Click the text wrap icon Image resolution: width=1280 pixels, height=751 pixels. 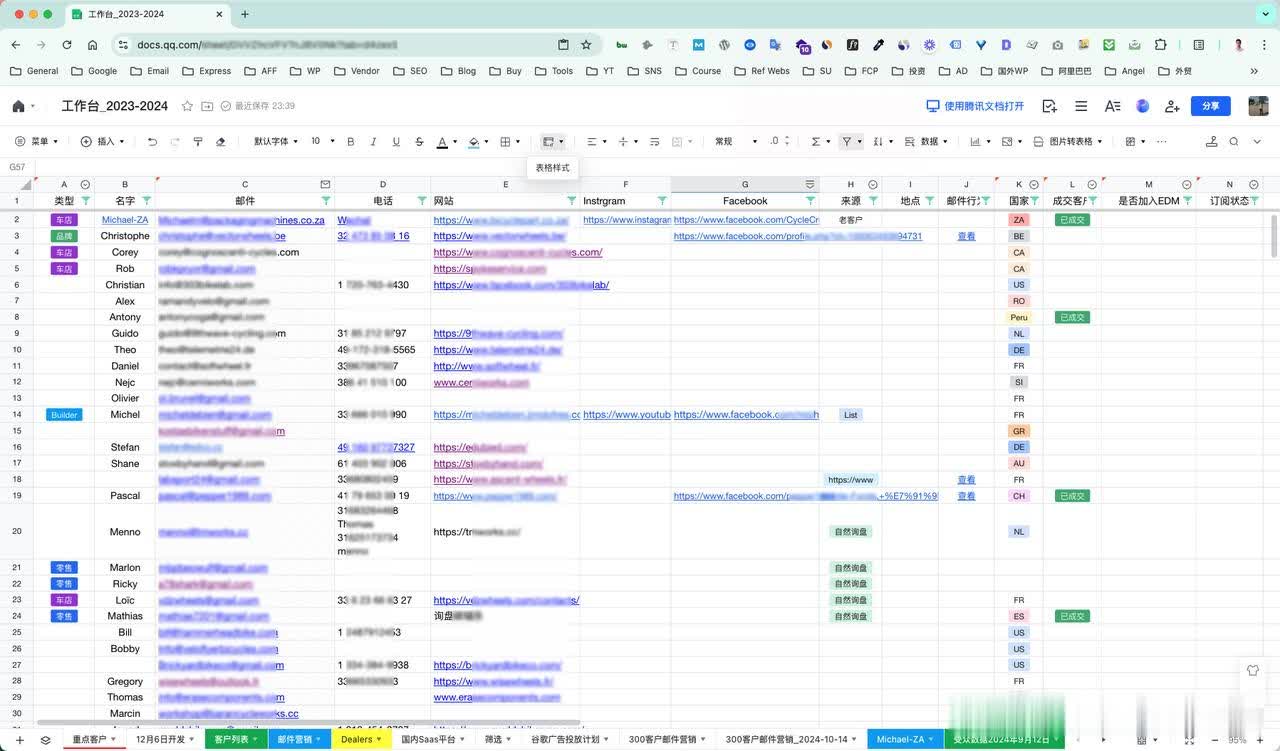[655, 142]
